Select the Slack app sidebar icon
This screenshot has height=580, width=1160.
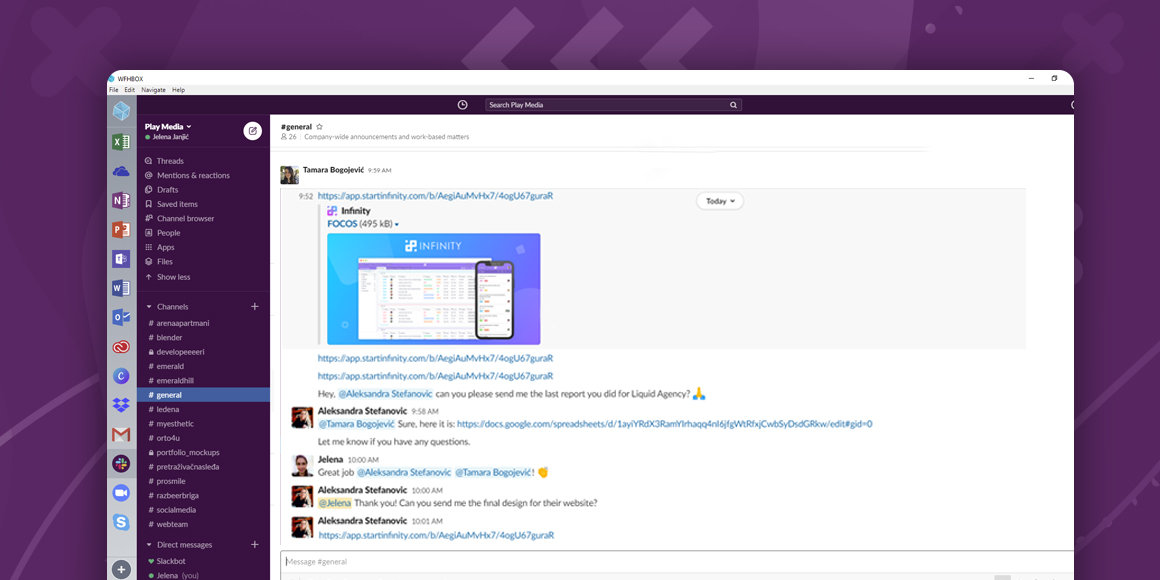(x=121, y=464)
